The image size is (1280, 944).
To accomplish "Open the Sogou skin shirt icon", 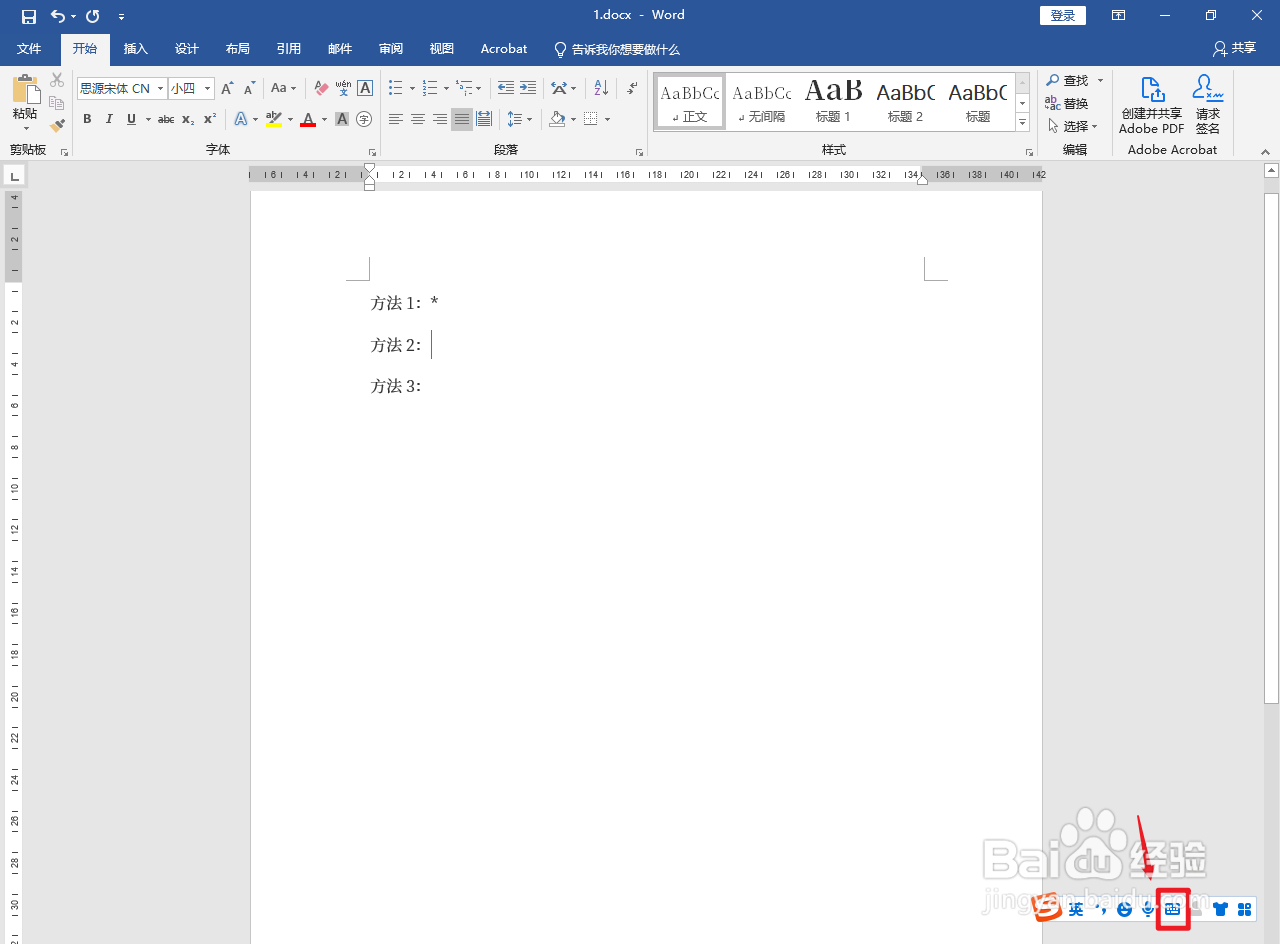I will [x=1221, y=909].
